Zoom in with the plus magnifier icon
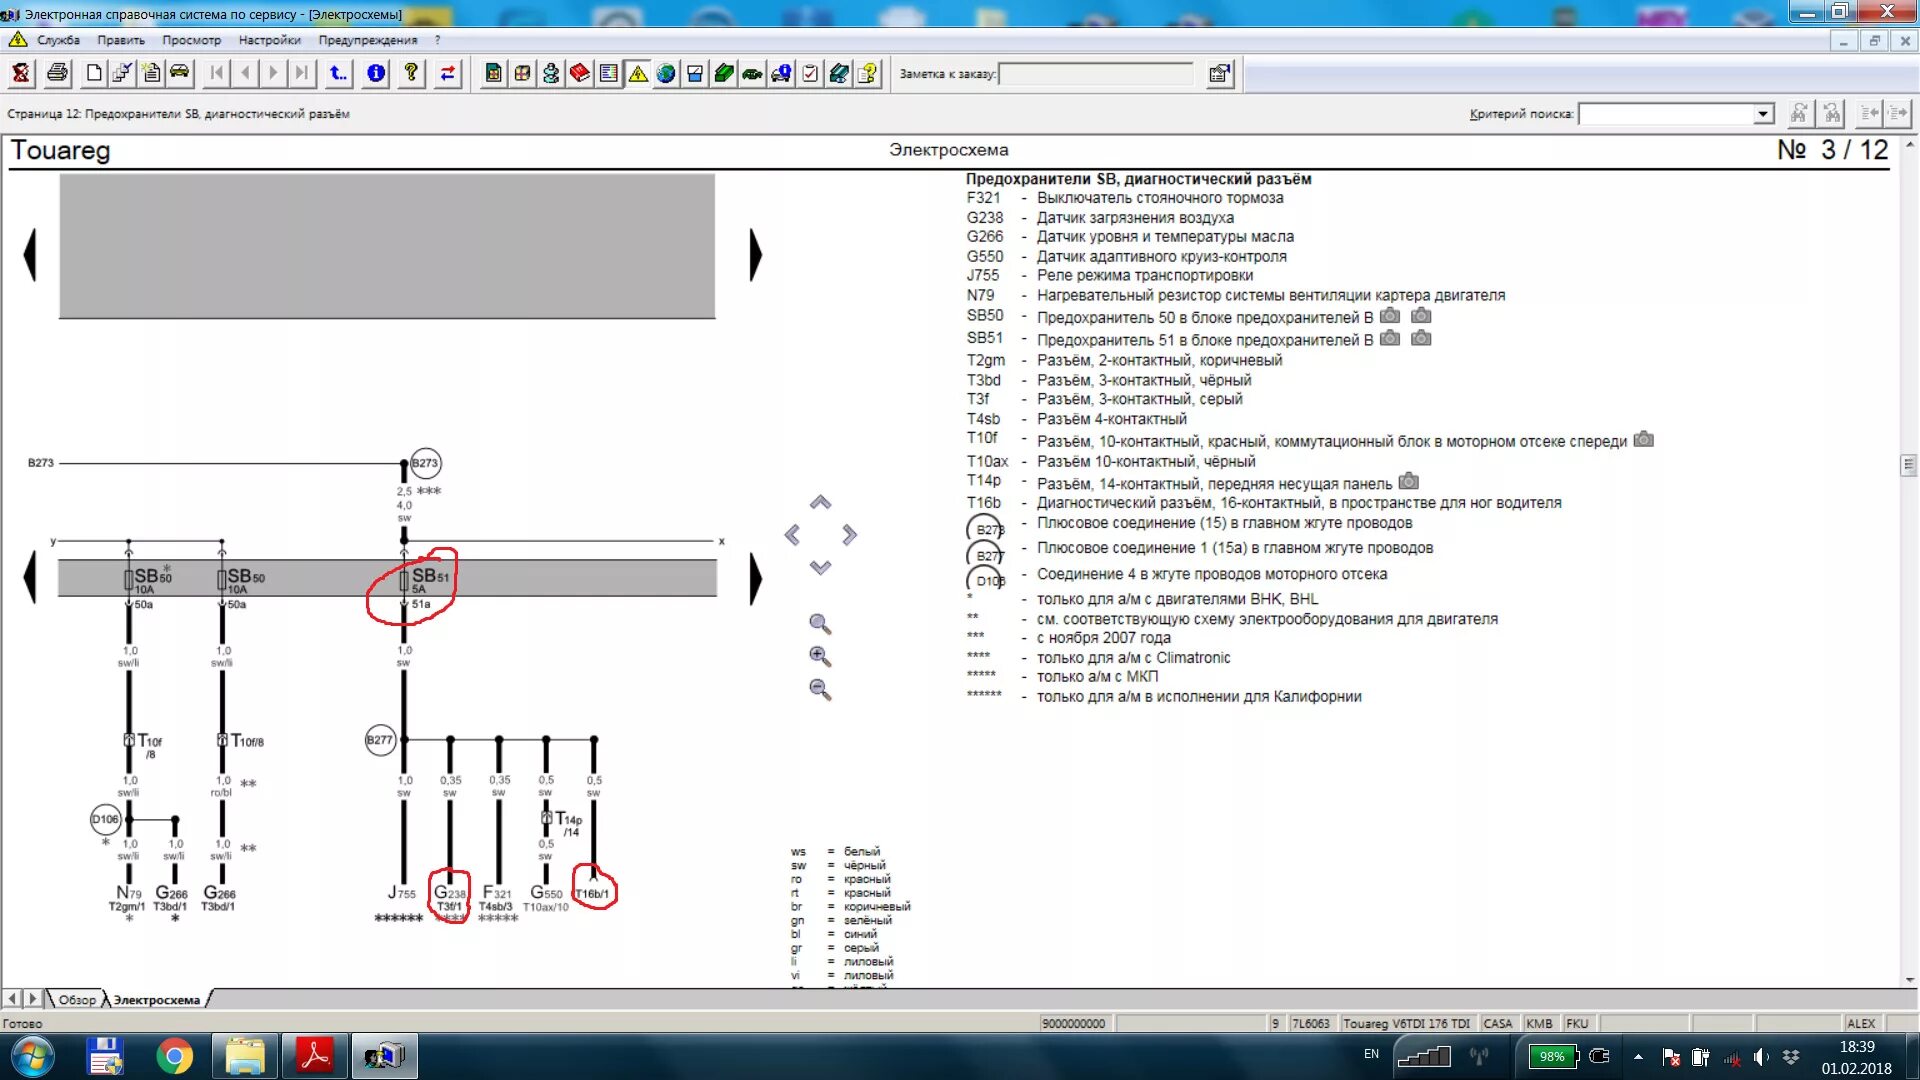The height and width of the screenshot is (1080, 1920). click(x=820, y=657)
